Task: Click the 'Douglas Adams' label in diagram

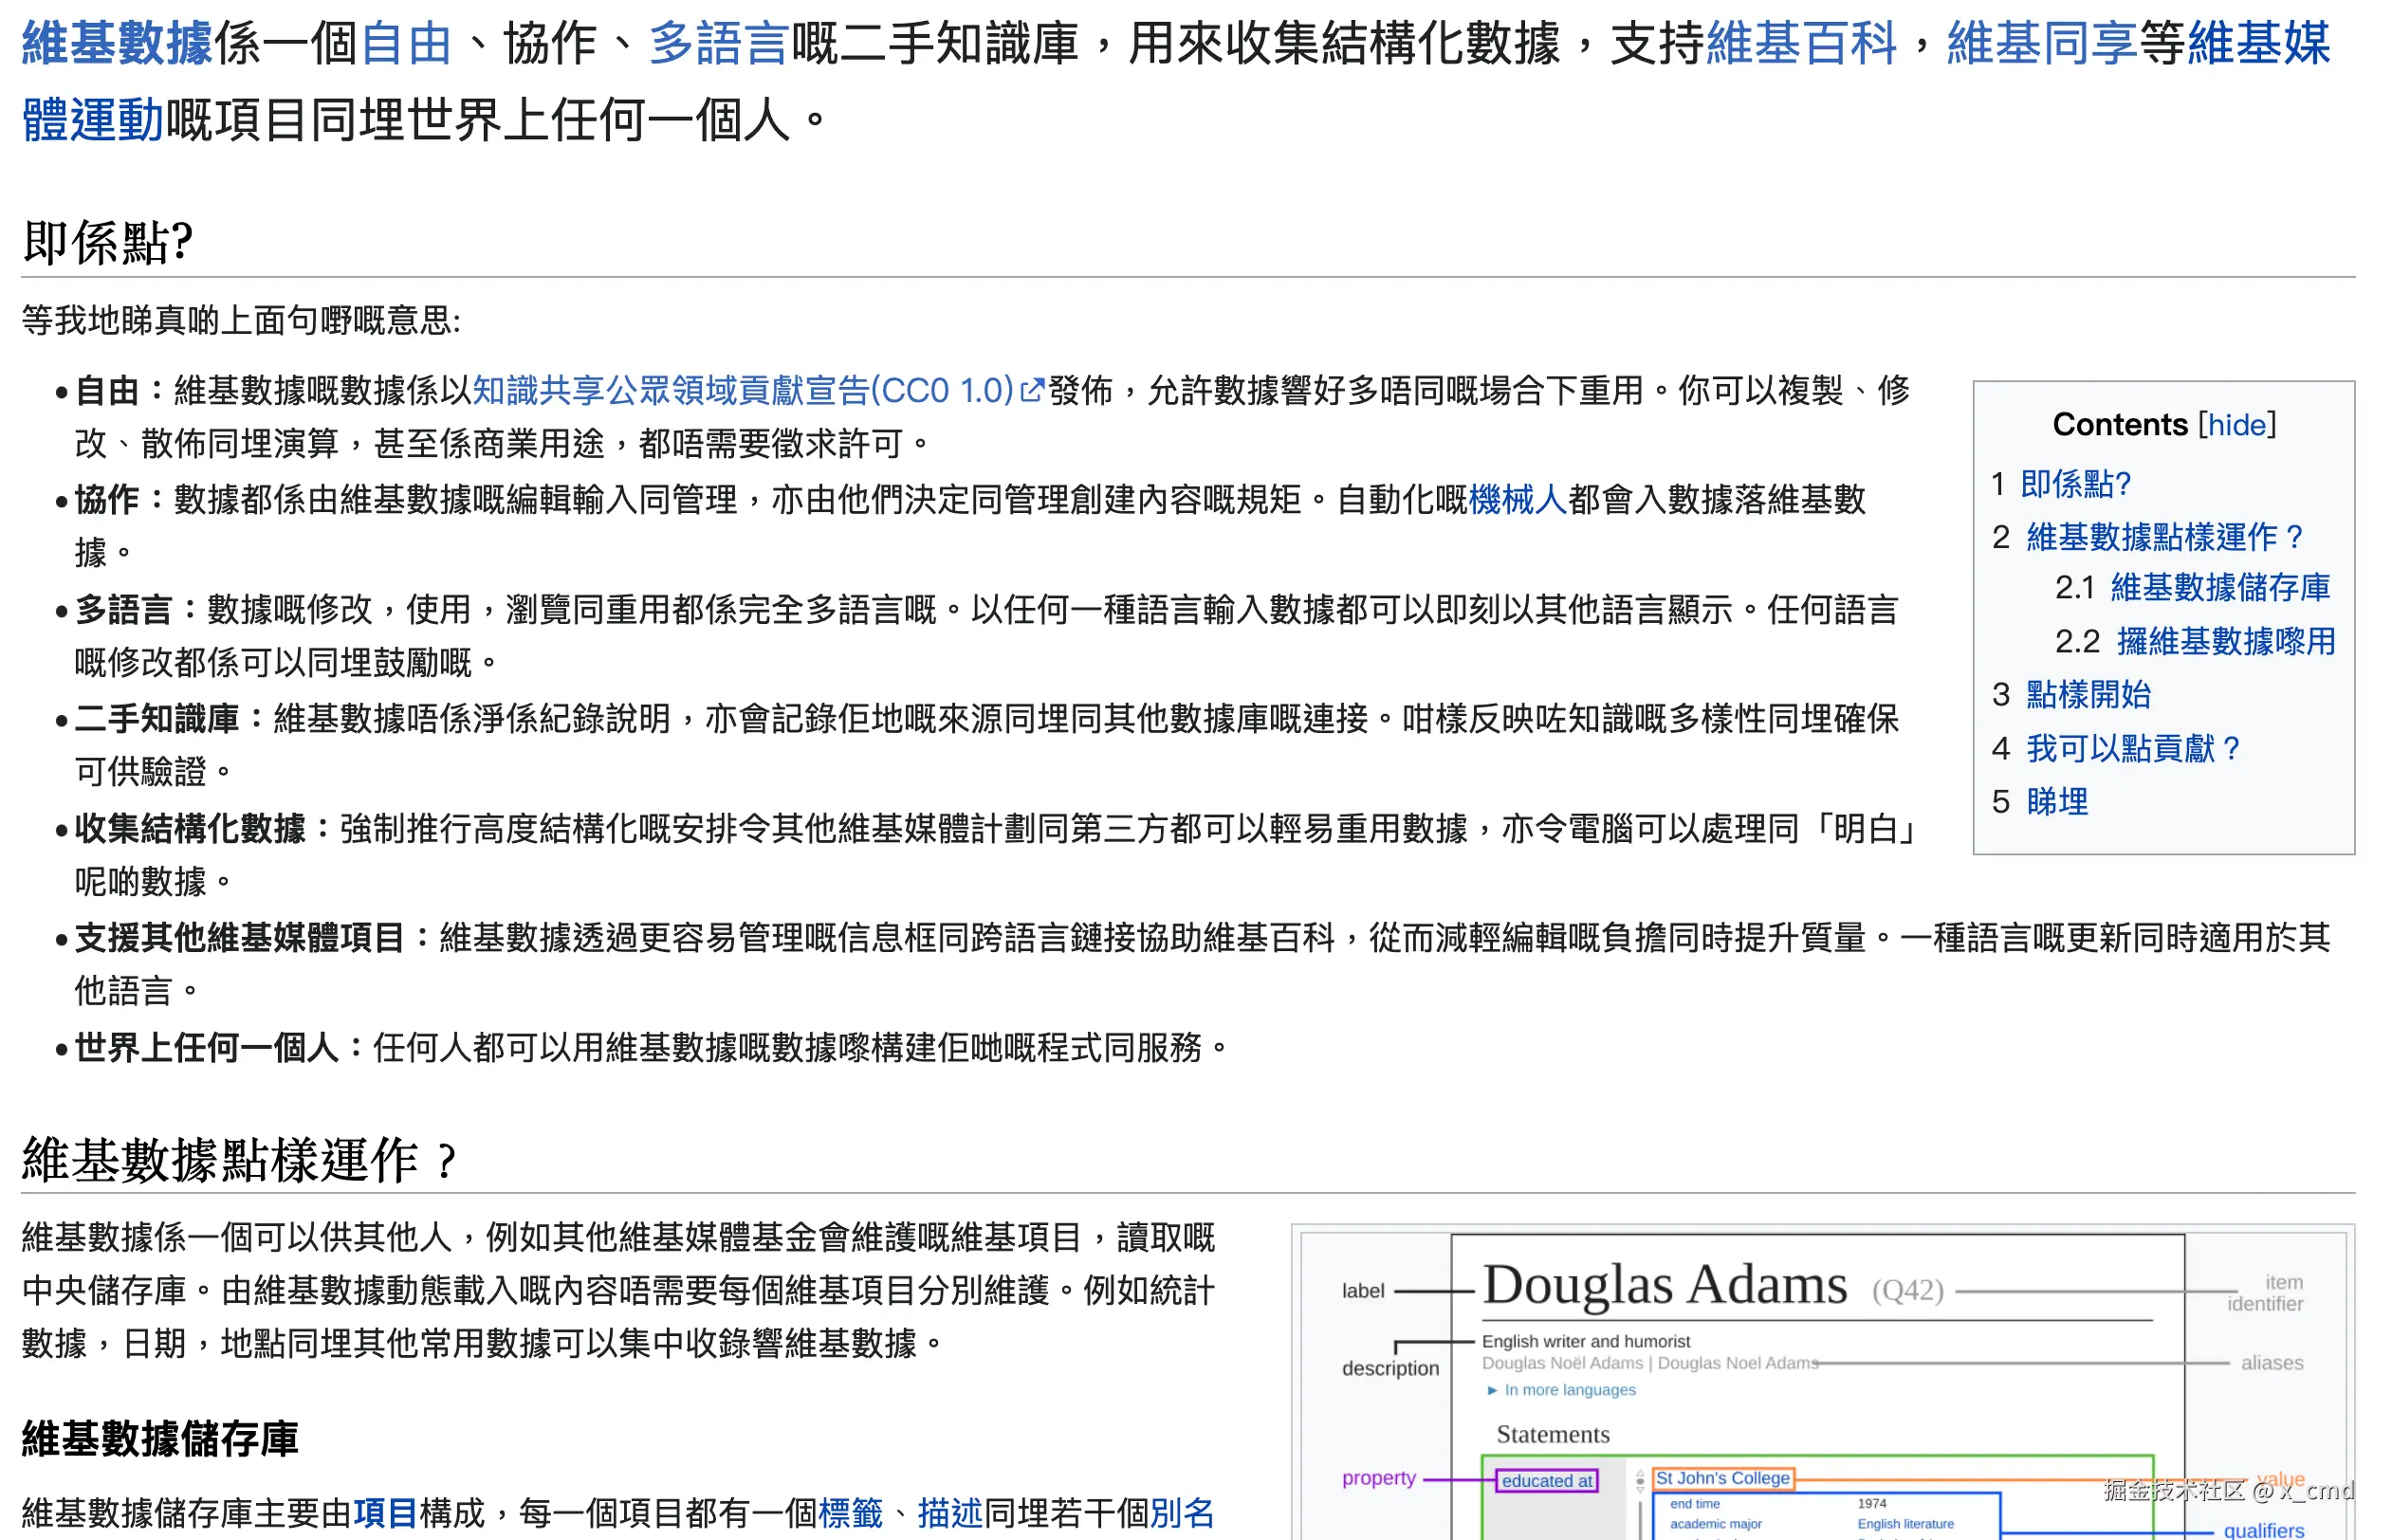Action: click(1665, 1285)
